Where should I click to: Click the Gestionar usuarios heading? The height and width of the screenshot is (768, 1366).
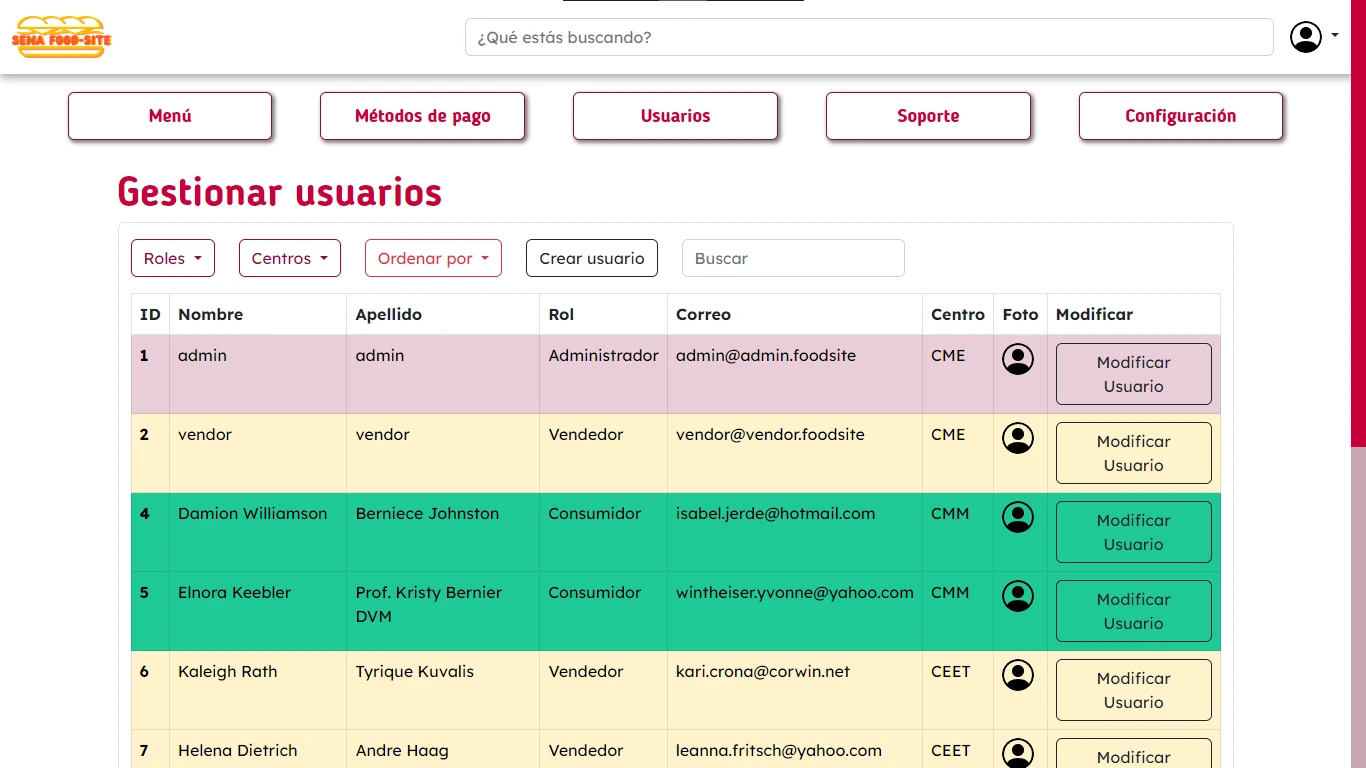tap(280, 192)
